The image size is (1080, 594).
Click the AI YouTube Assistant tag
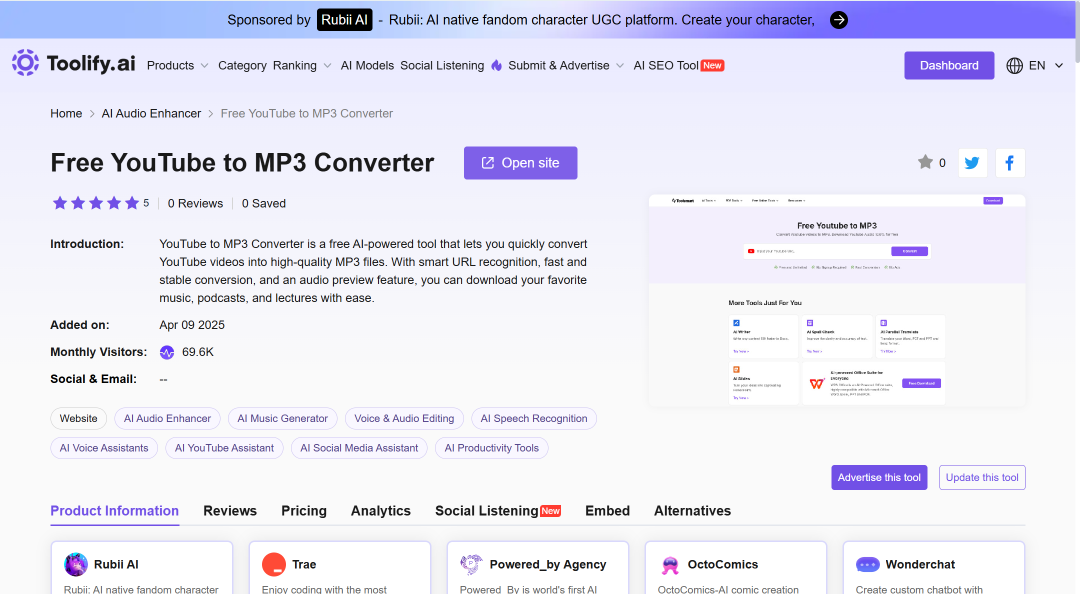225,448
